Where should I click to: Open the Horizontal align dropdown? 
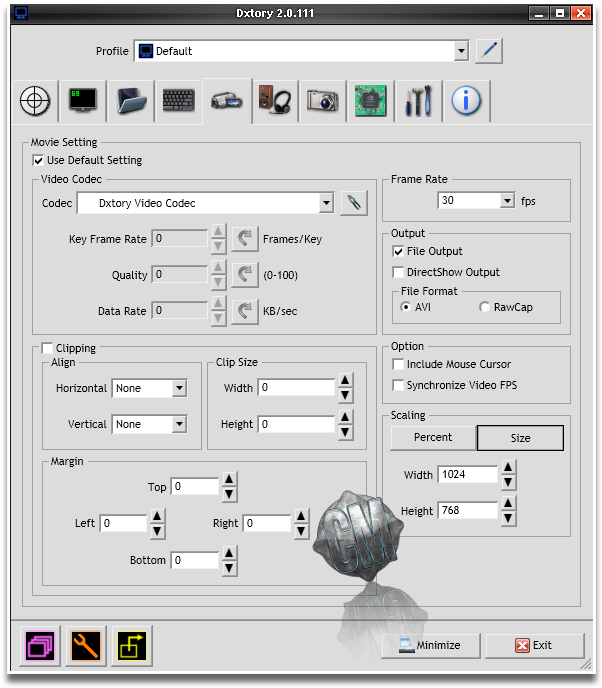point(179,388)
